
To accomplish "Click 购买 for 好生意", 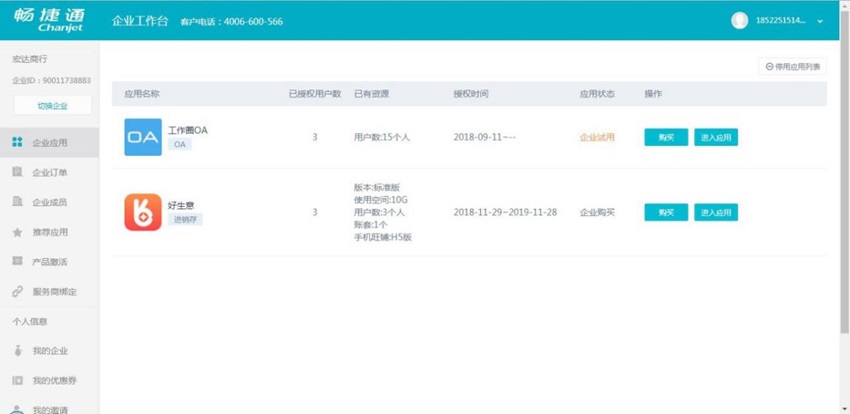I will [666, 212].
